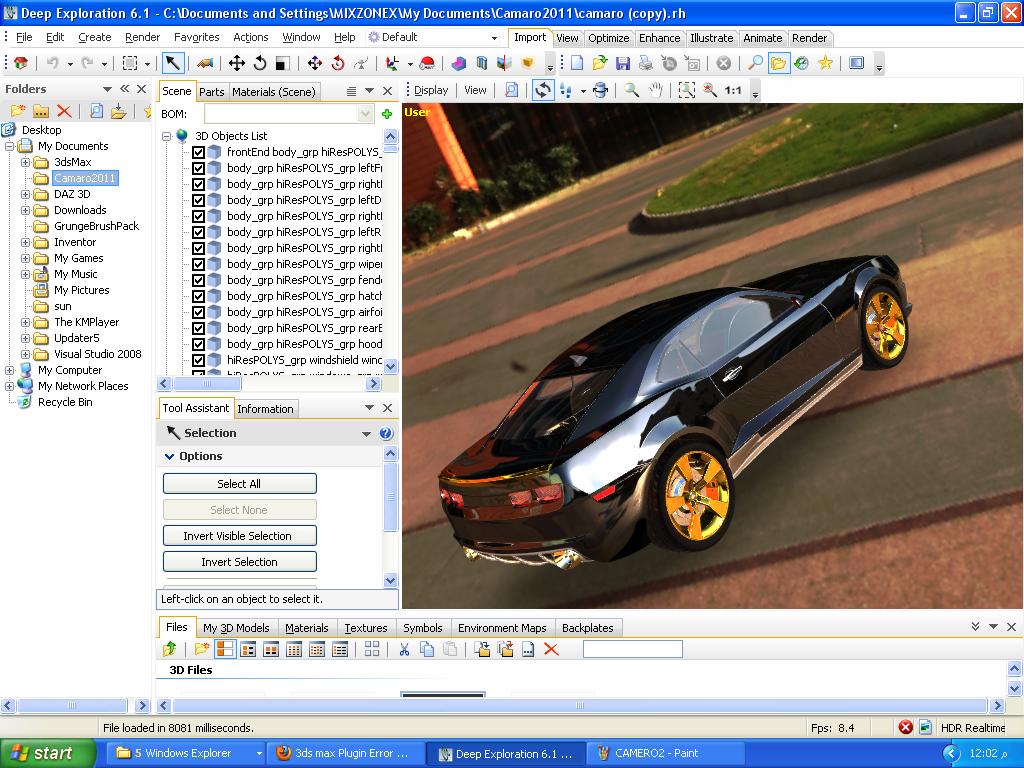Expand the 3dsMax folder in the tree

[x=25, y=162]
